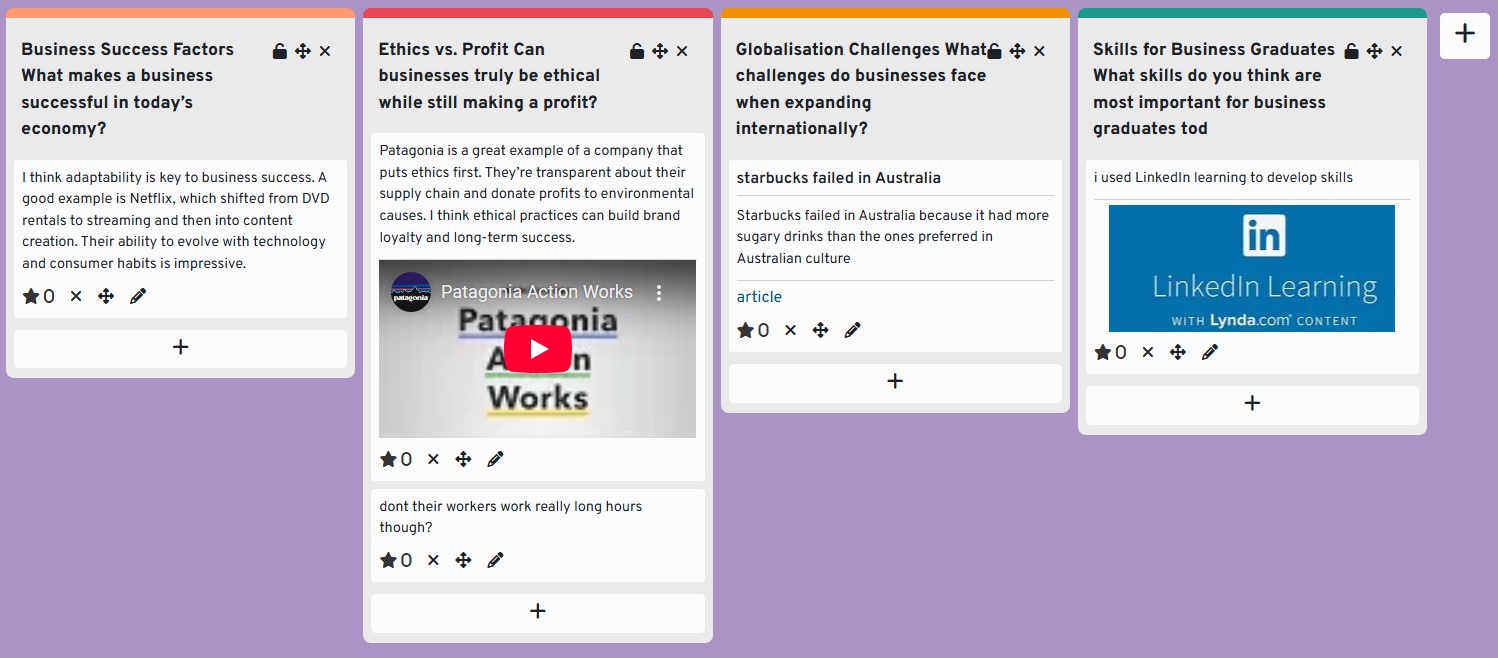The image size is (1498, 658).
Task: Delete the Starbucks failed in Australia post
Action: pyautogui.click(x=790, y=329)
